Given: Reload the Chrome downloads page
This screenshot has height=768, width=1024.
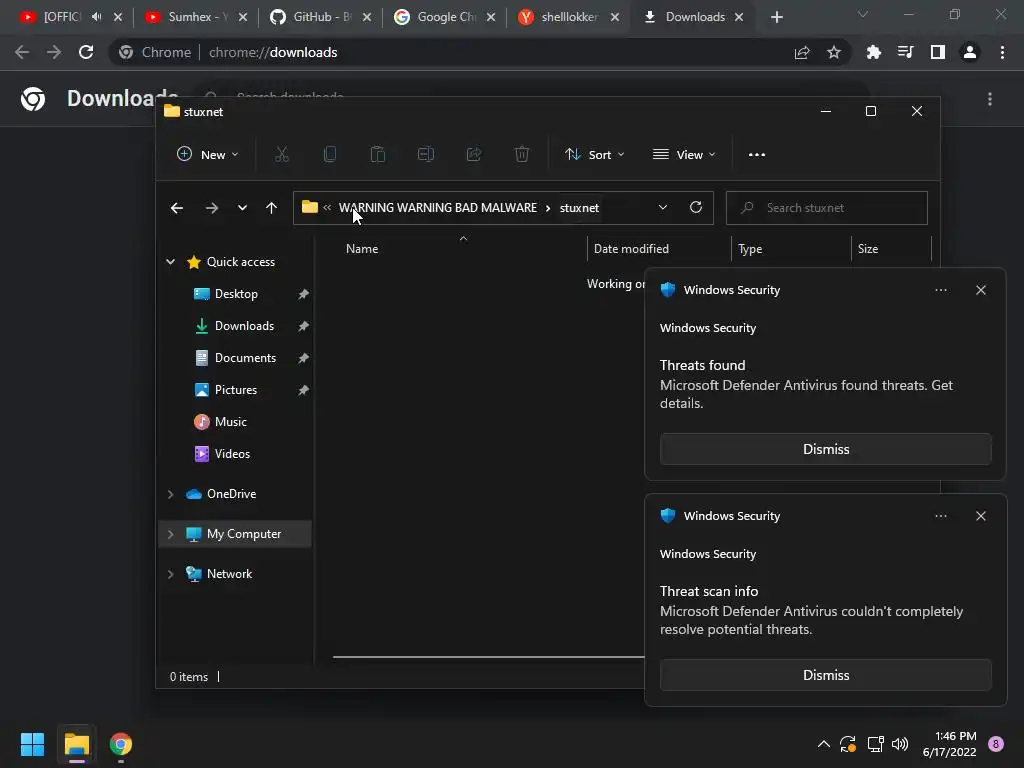Looking at the screenshot, I should (86, 52).
